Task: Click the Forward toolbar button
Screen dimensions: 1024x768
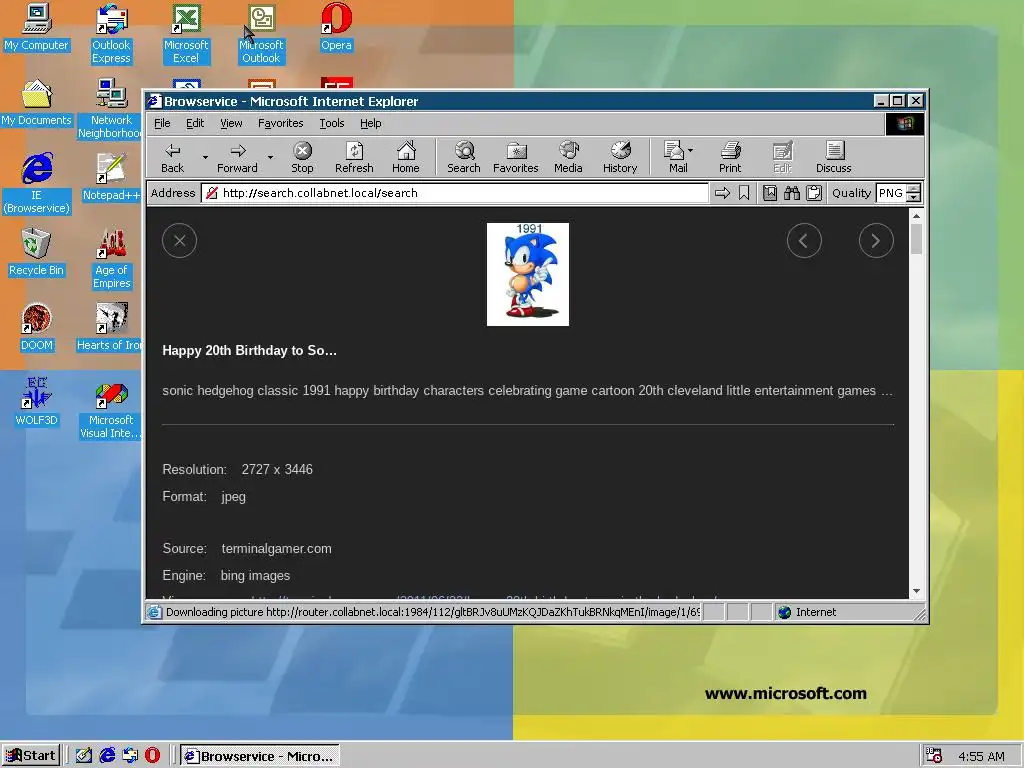Action: [x=237, y=157]
